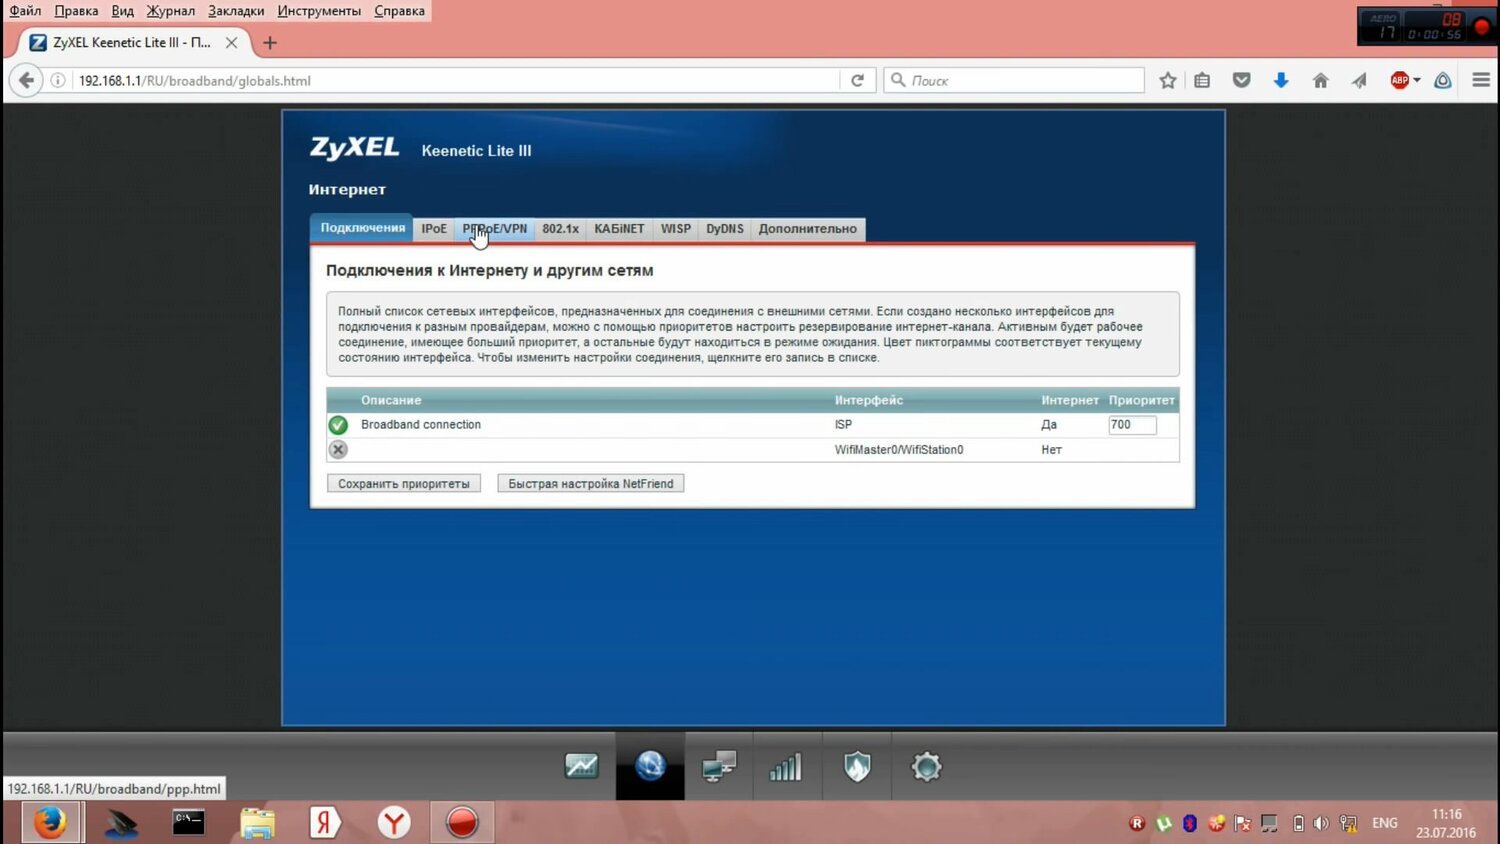Image resolution: width=1500 pixels, height=844 pixels.
Task: Open the Yandex Browser Y taskbar icon
Action: 394,822
